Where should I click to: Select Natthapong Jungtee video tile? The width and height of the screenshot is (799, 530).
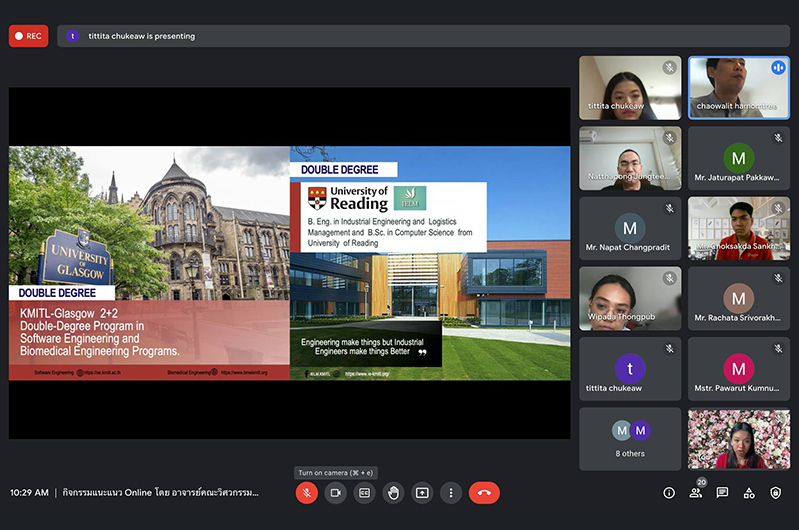[x=630, y=158]
